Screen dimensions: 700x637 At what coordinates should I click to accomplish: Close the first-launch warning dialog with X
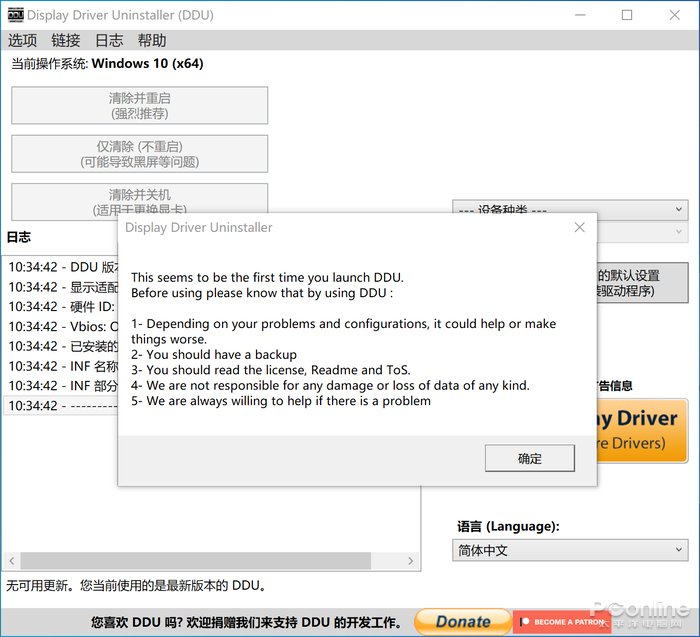[x=579, y=228]
